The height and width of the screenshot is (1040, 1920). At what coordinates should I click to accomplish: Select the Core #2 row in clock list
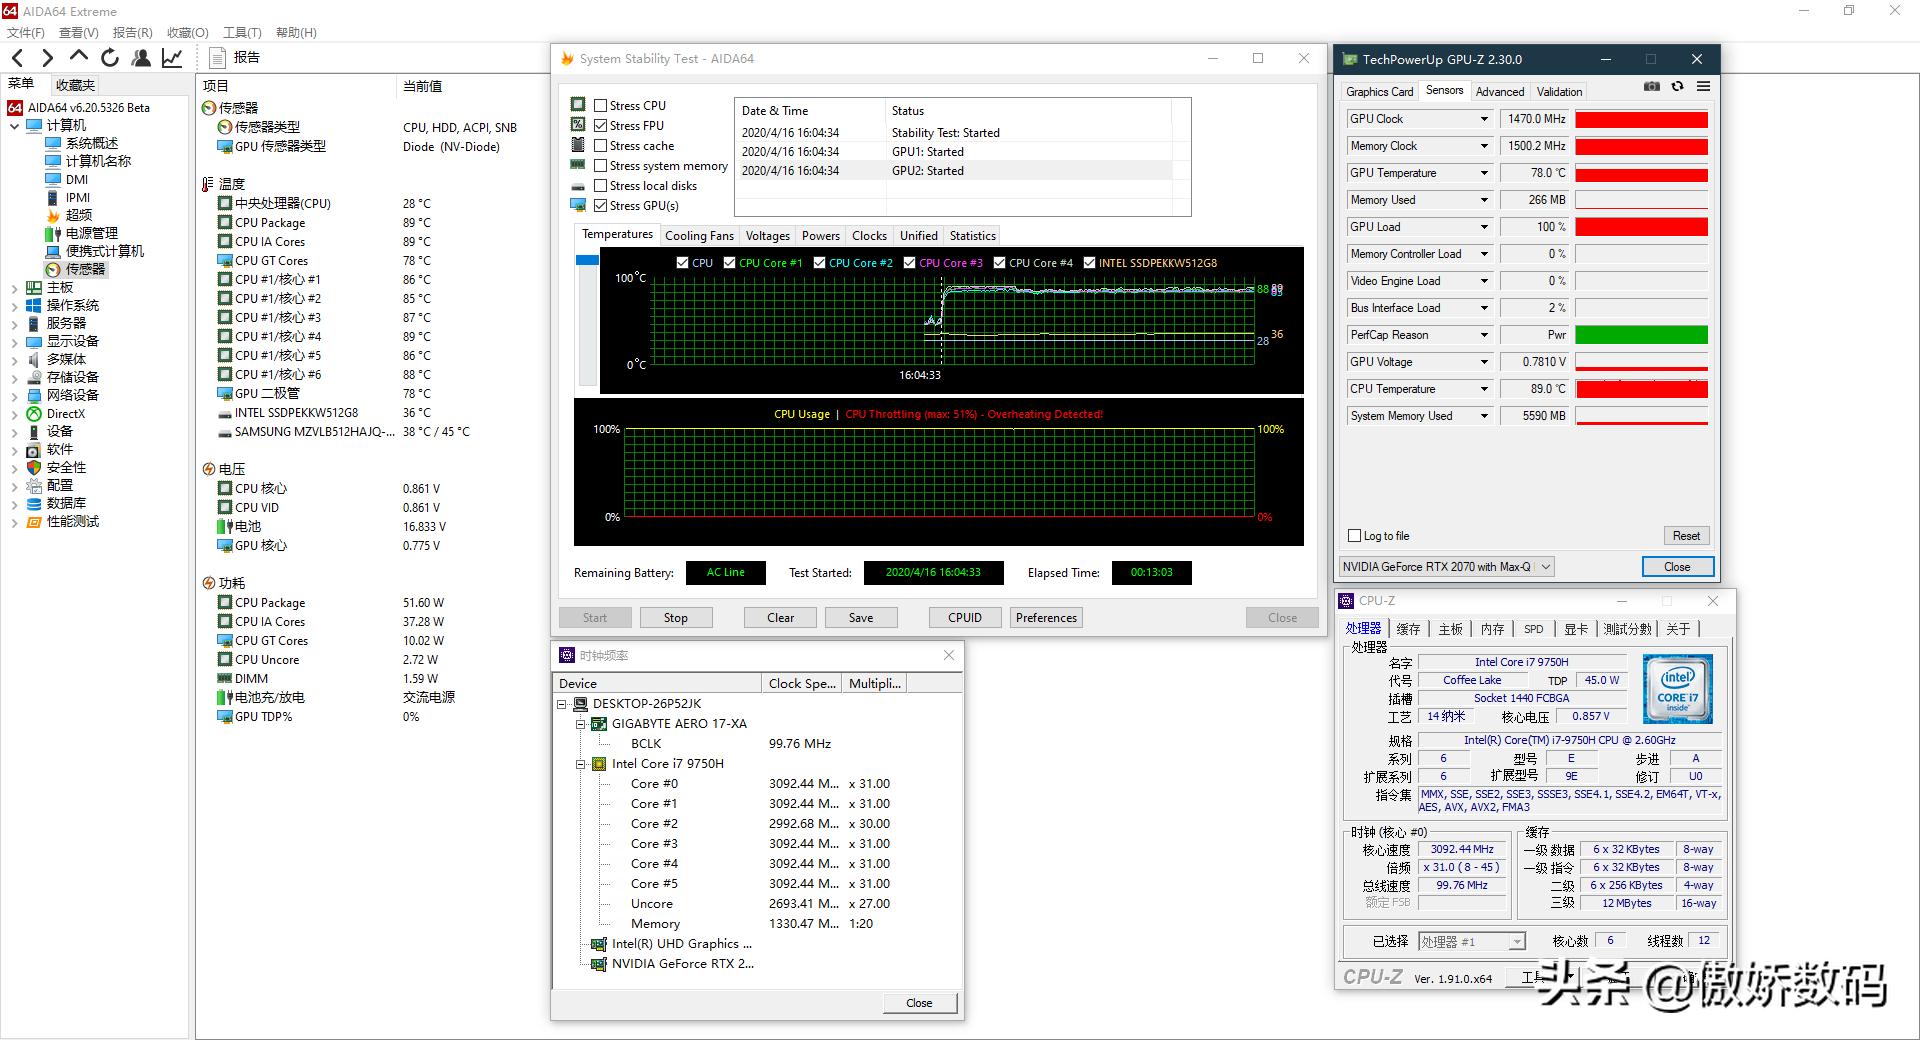coord(654,824)
